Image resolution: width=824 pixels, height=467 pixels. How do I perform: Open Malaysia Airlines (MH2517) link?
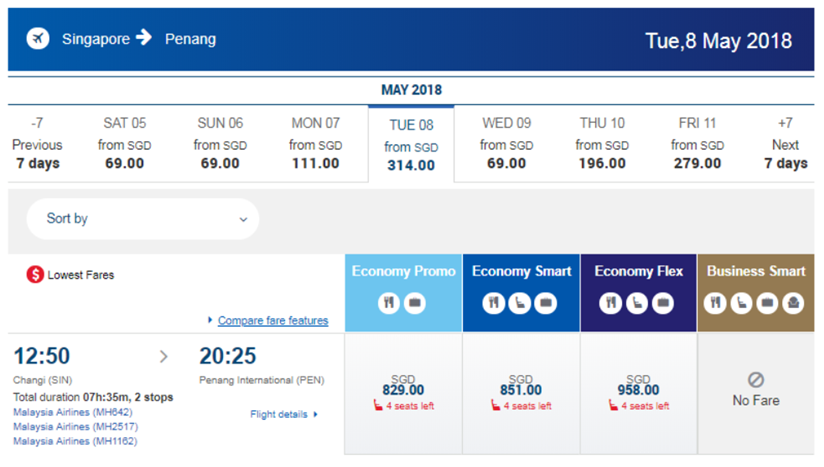76,427
